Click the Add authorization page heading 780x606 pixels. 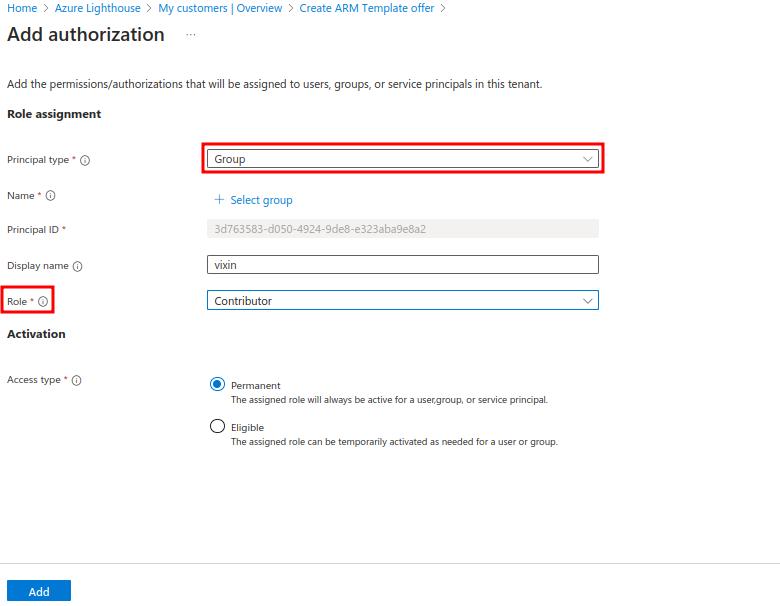click(x=86, y=35)
